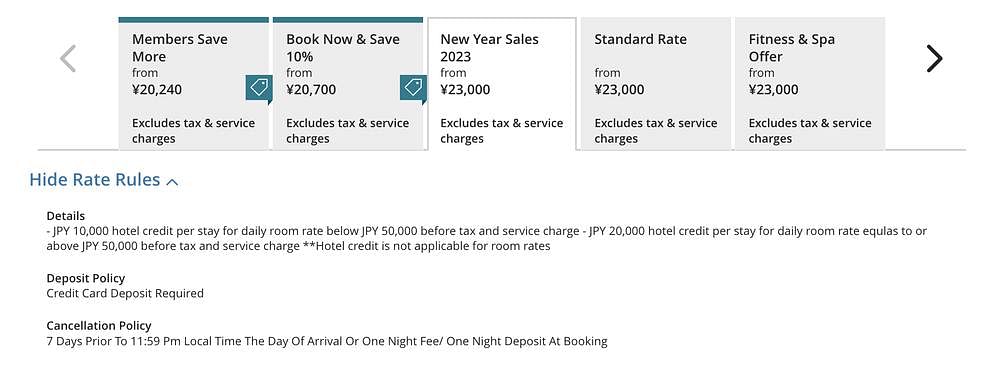Image resolution: width=1000 pixels, height=380 pixels.
Task: Select the Fitness & Spa Offer tab
Action: [810, 84]
